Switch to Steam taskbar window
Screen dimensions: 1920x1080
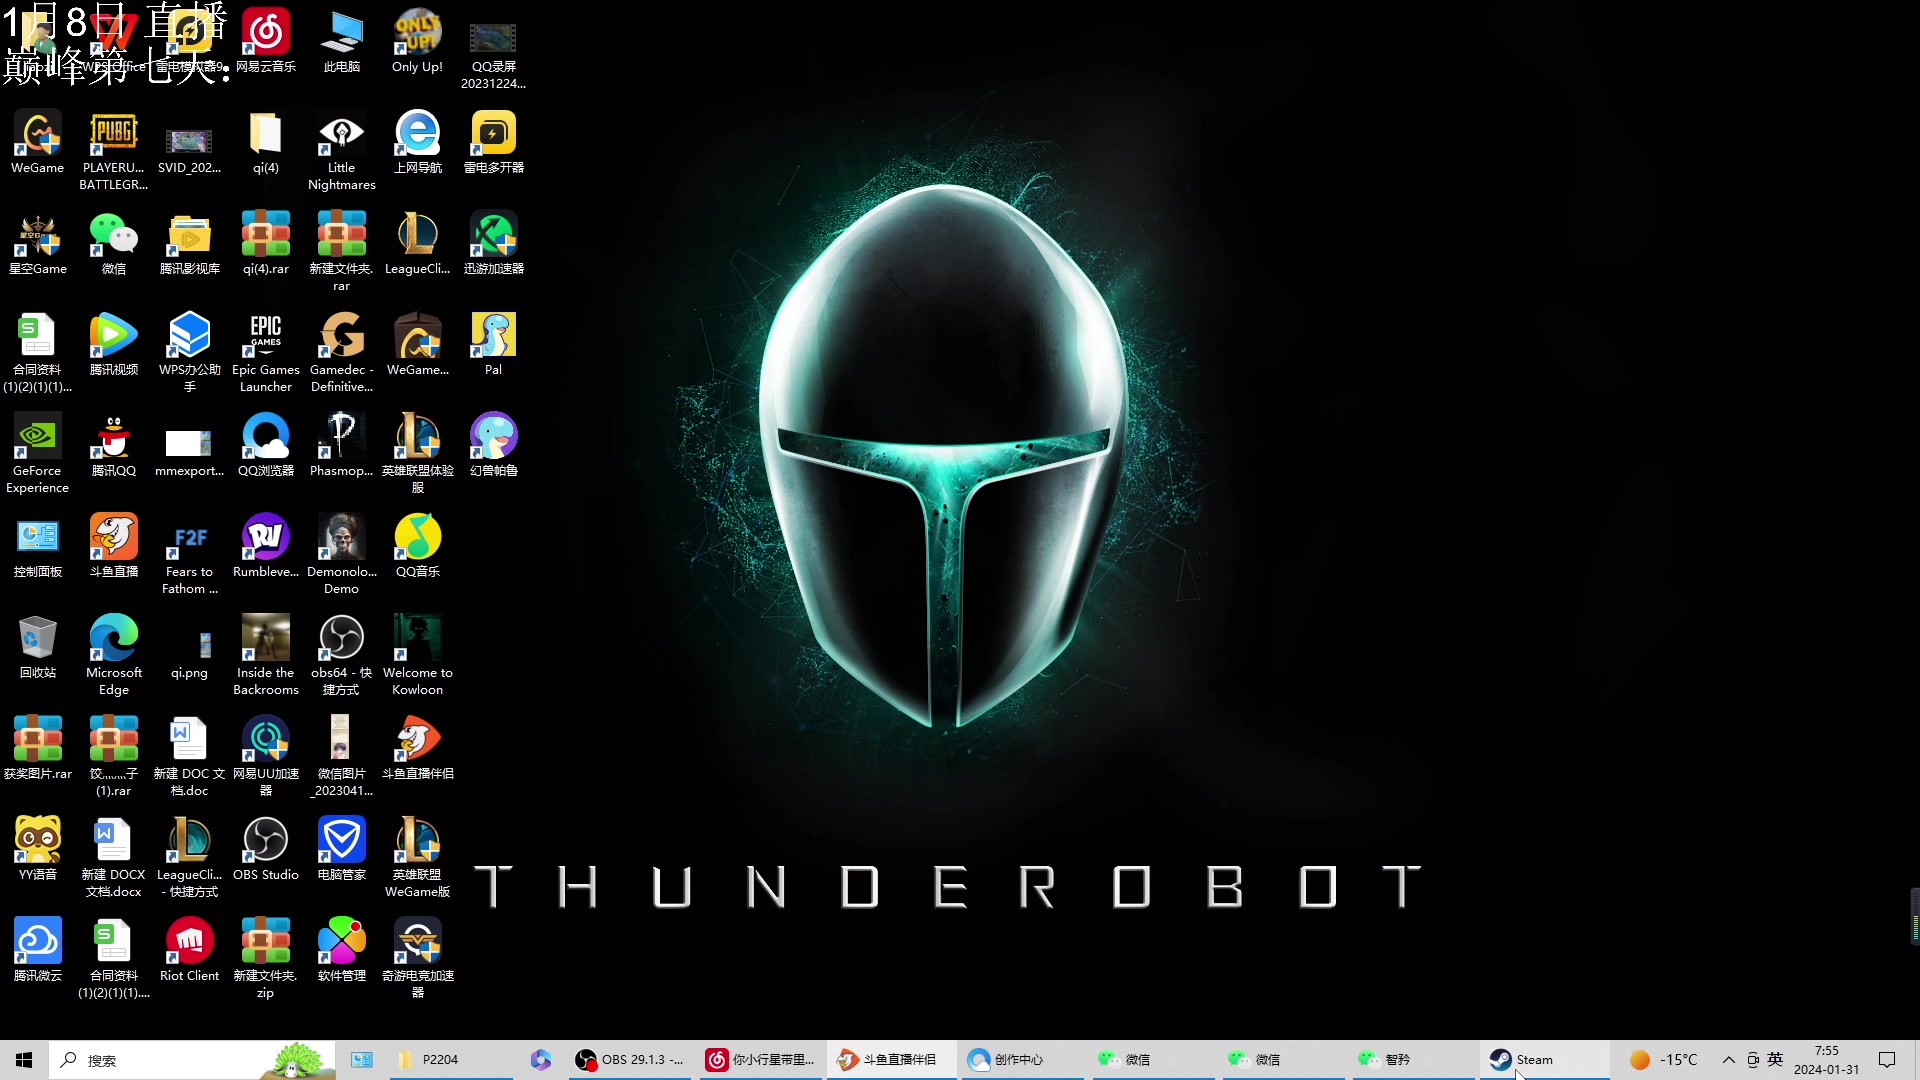point(1544,1060)
